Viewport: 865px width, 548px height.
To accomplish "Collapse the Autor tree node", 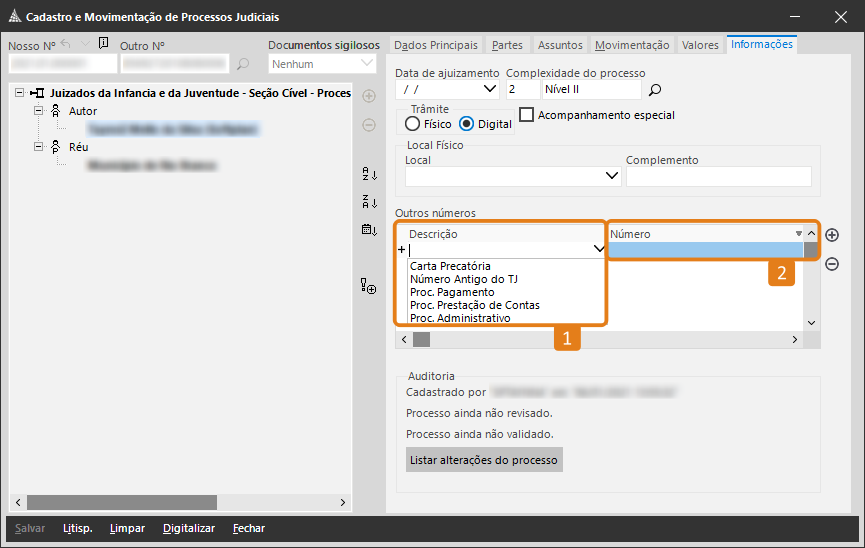I will [x=38, y=111].
